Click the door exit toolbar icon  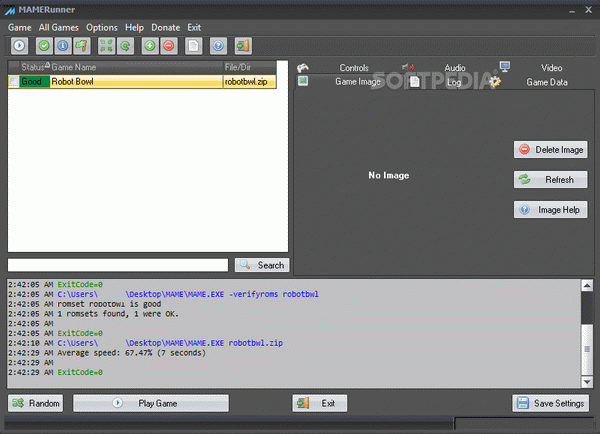[x=243, y=46]
